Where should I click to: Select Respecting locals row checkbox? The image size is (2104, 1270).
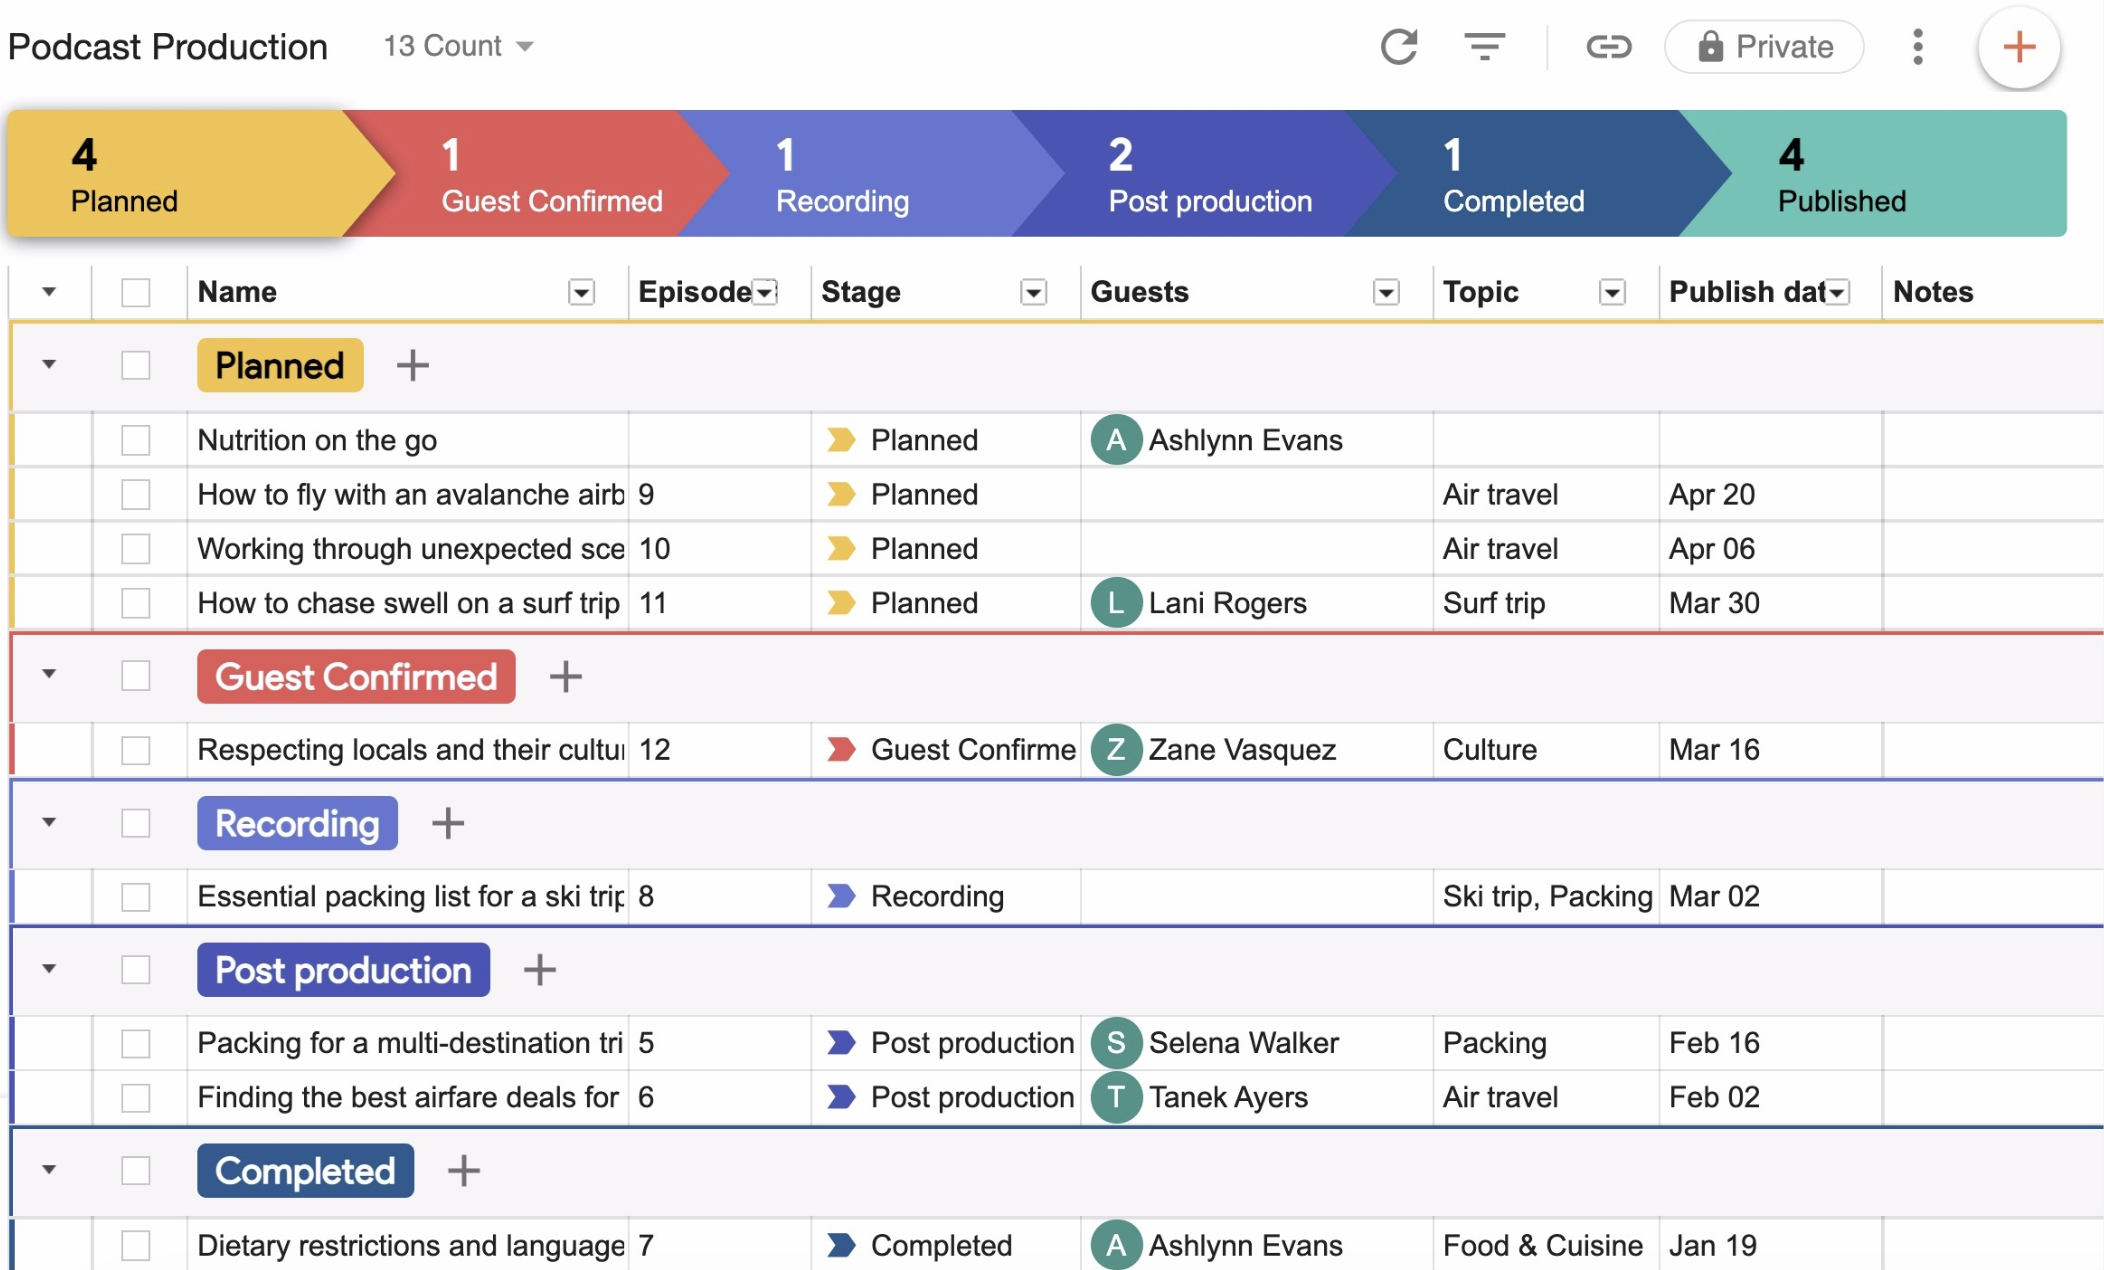tap(136, 750)
